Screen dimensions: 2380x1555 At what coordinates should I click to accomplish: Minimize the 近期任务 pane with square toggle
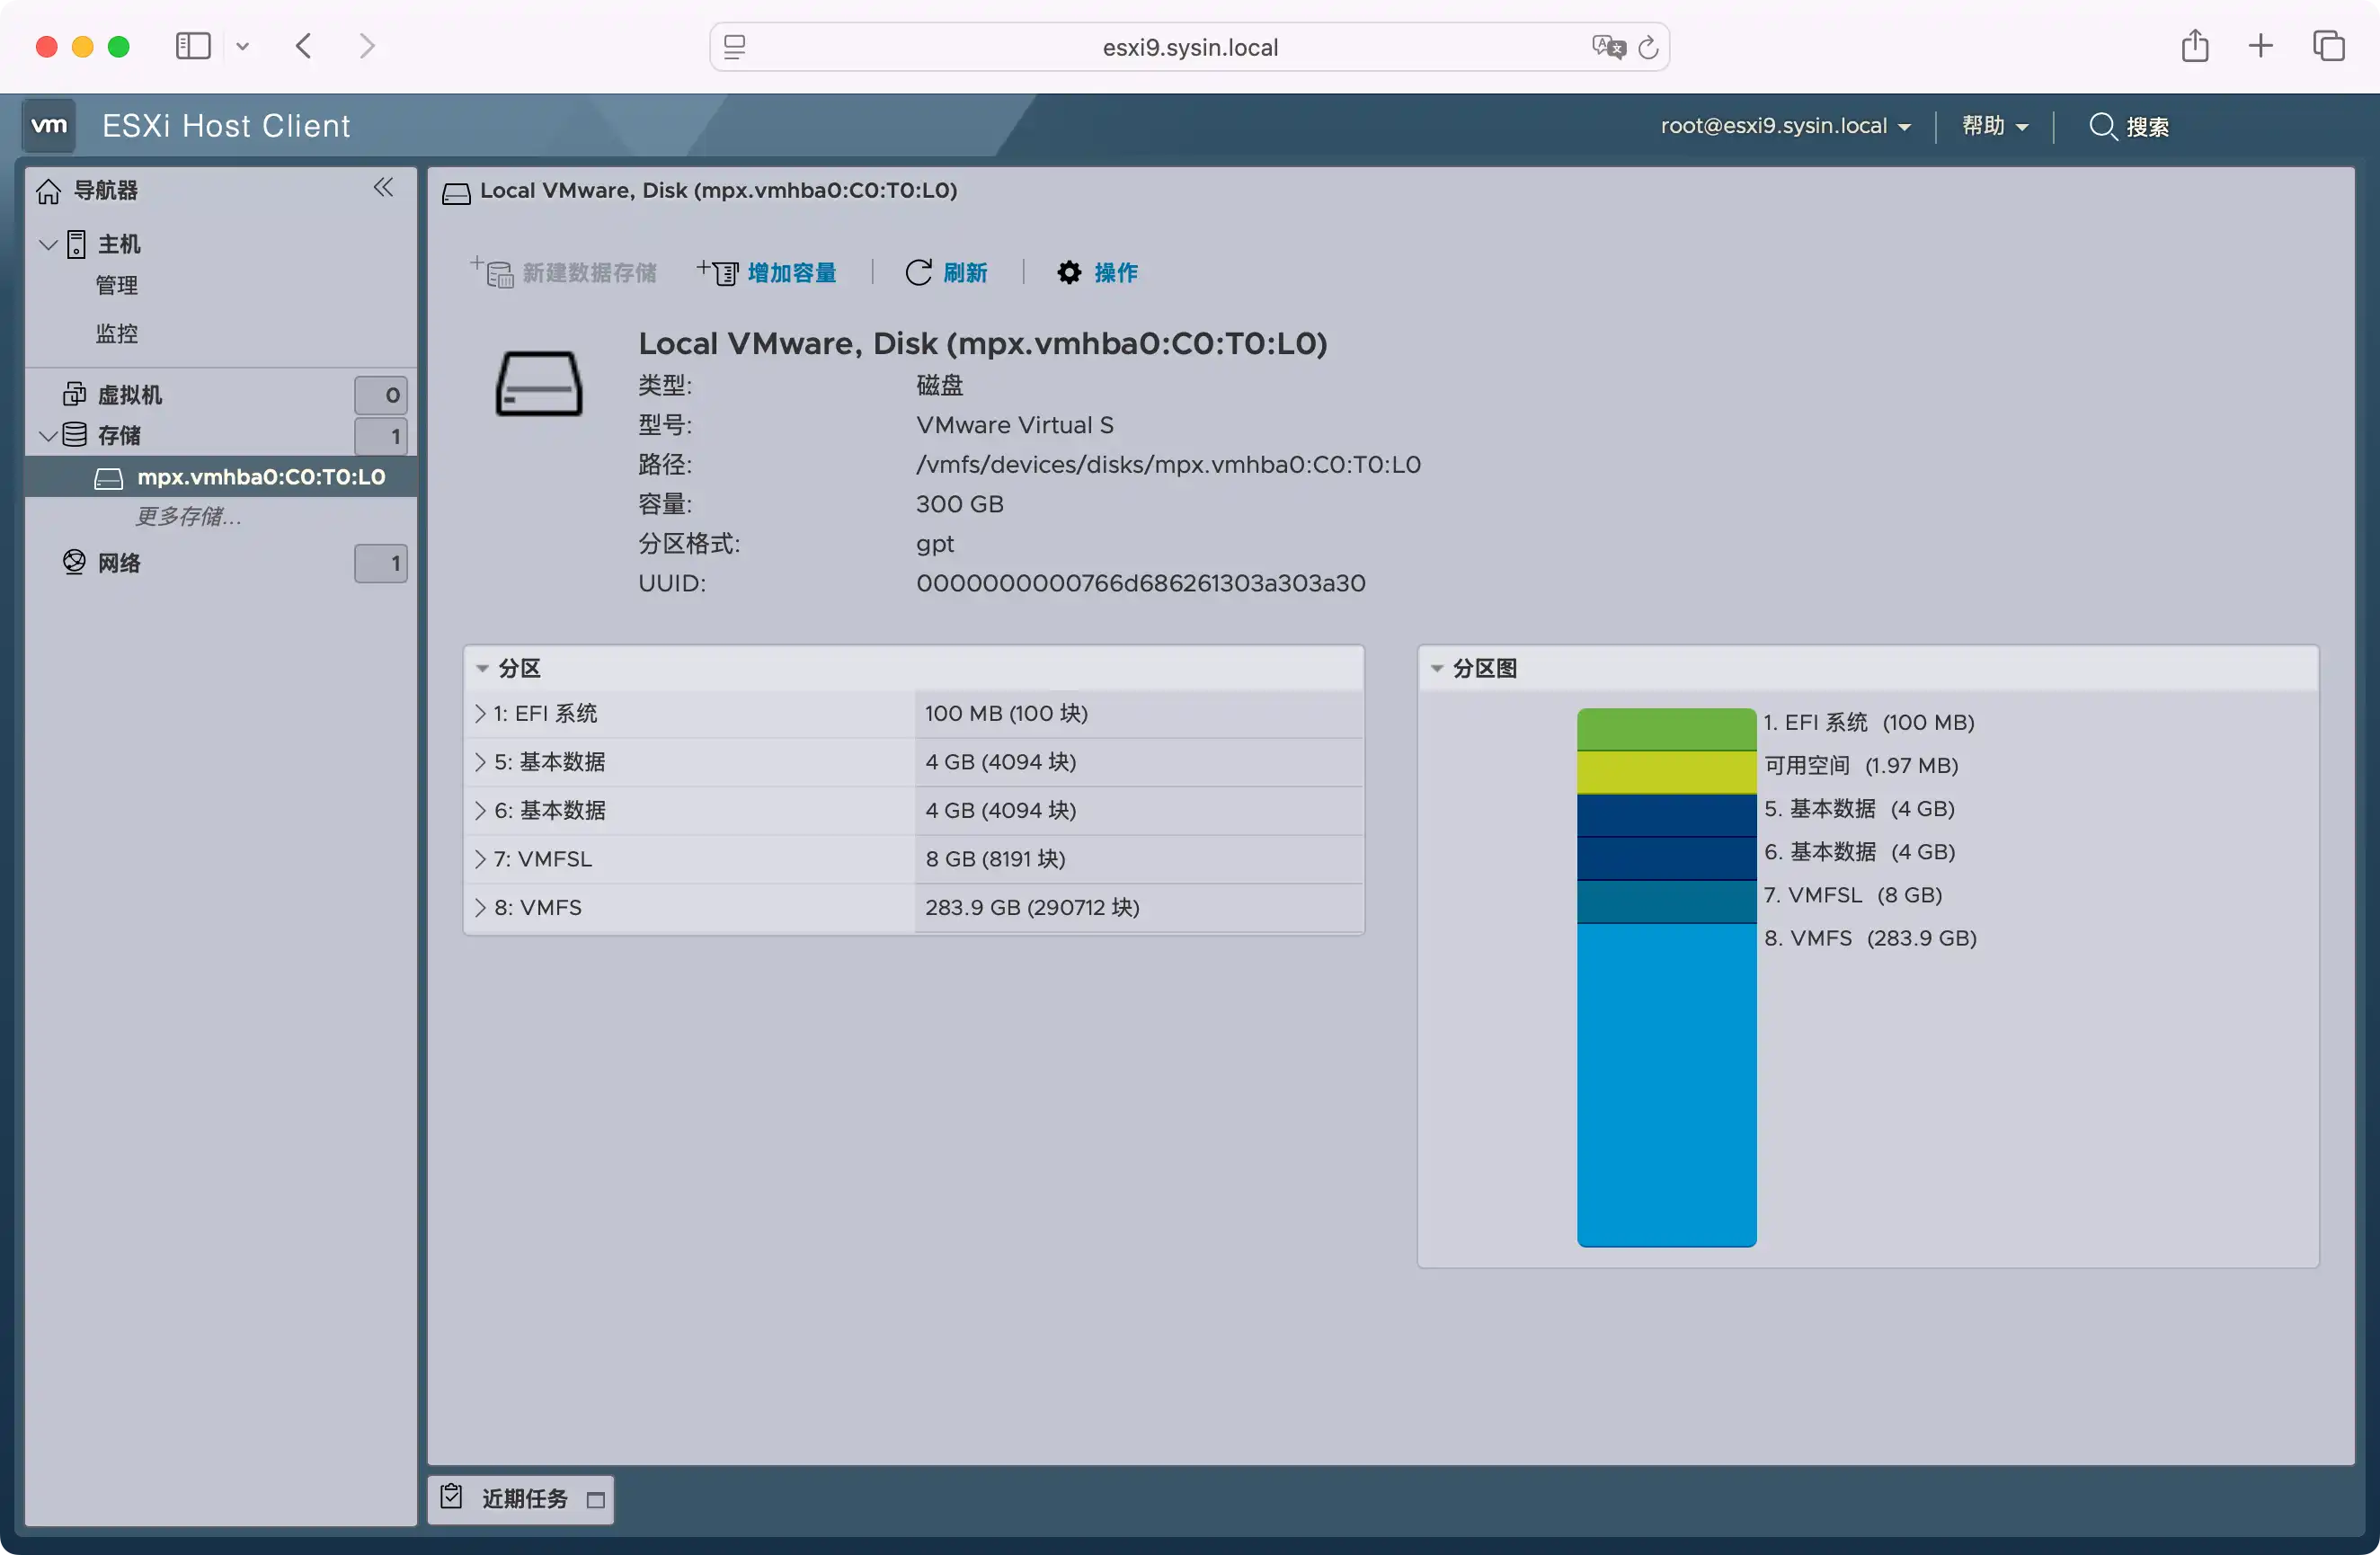[596, 1500]
